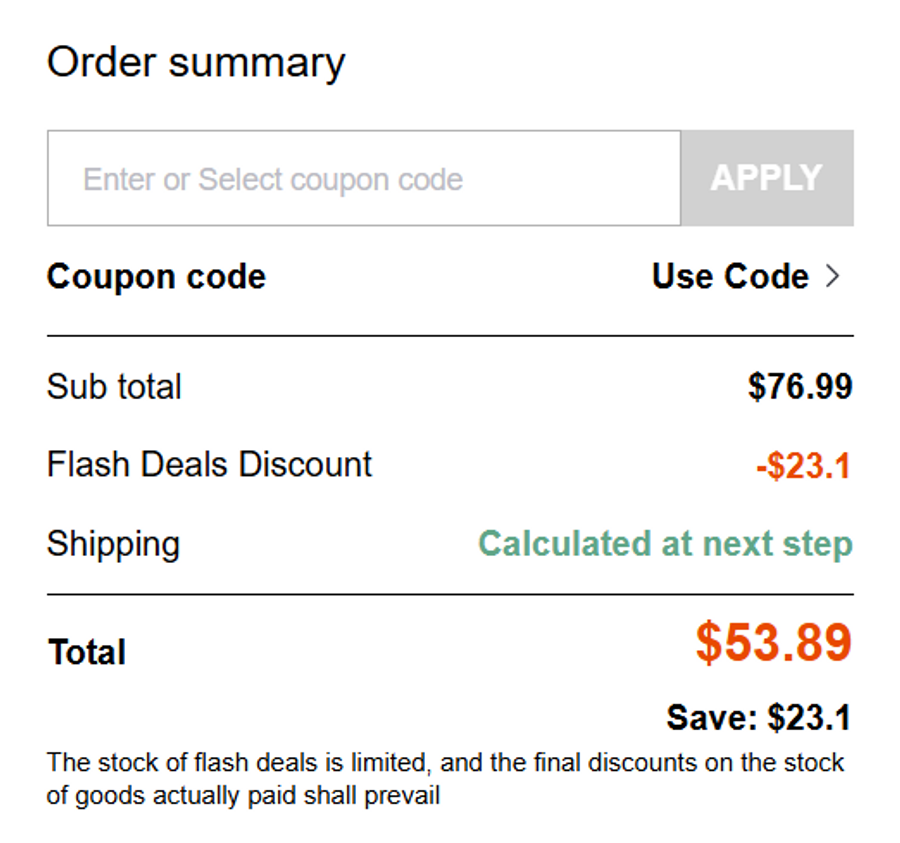Click the bold "Coupon code" label
Image resolution: width=900 pixels, height=843 pixels.
[156, 276]
